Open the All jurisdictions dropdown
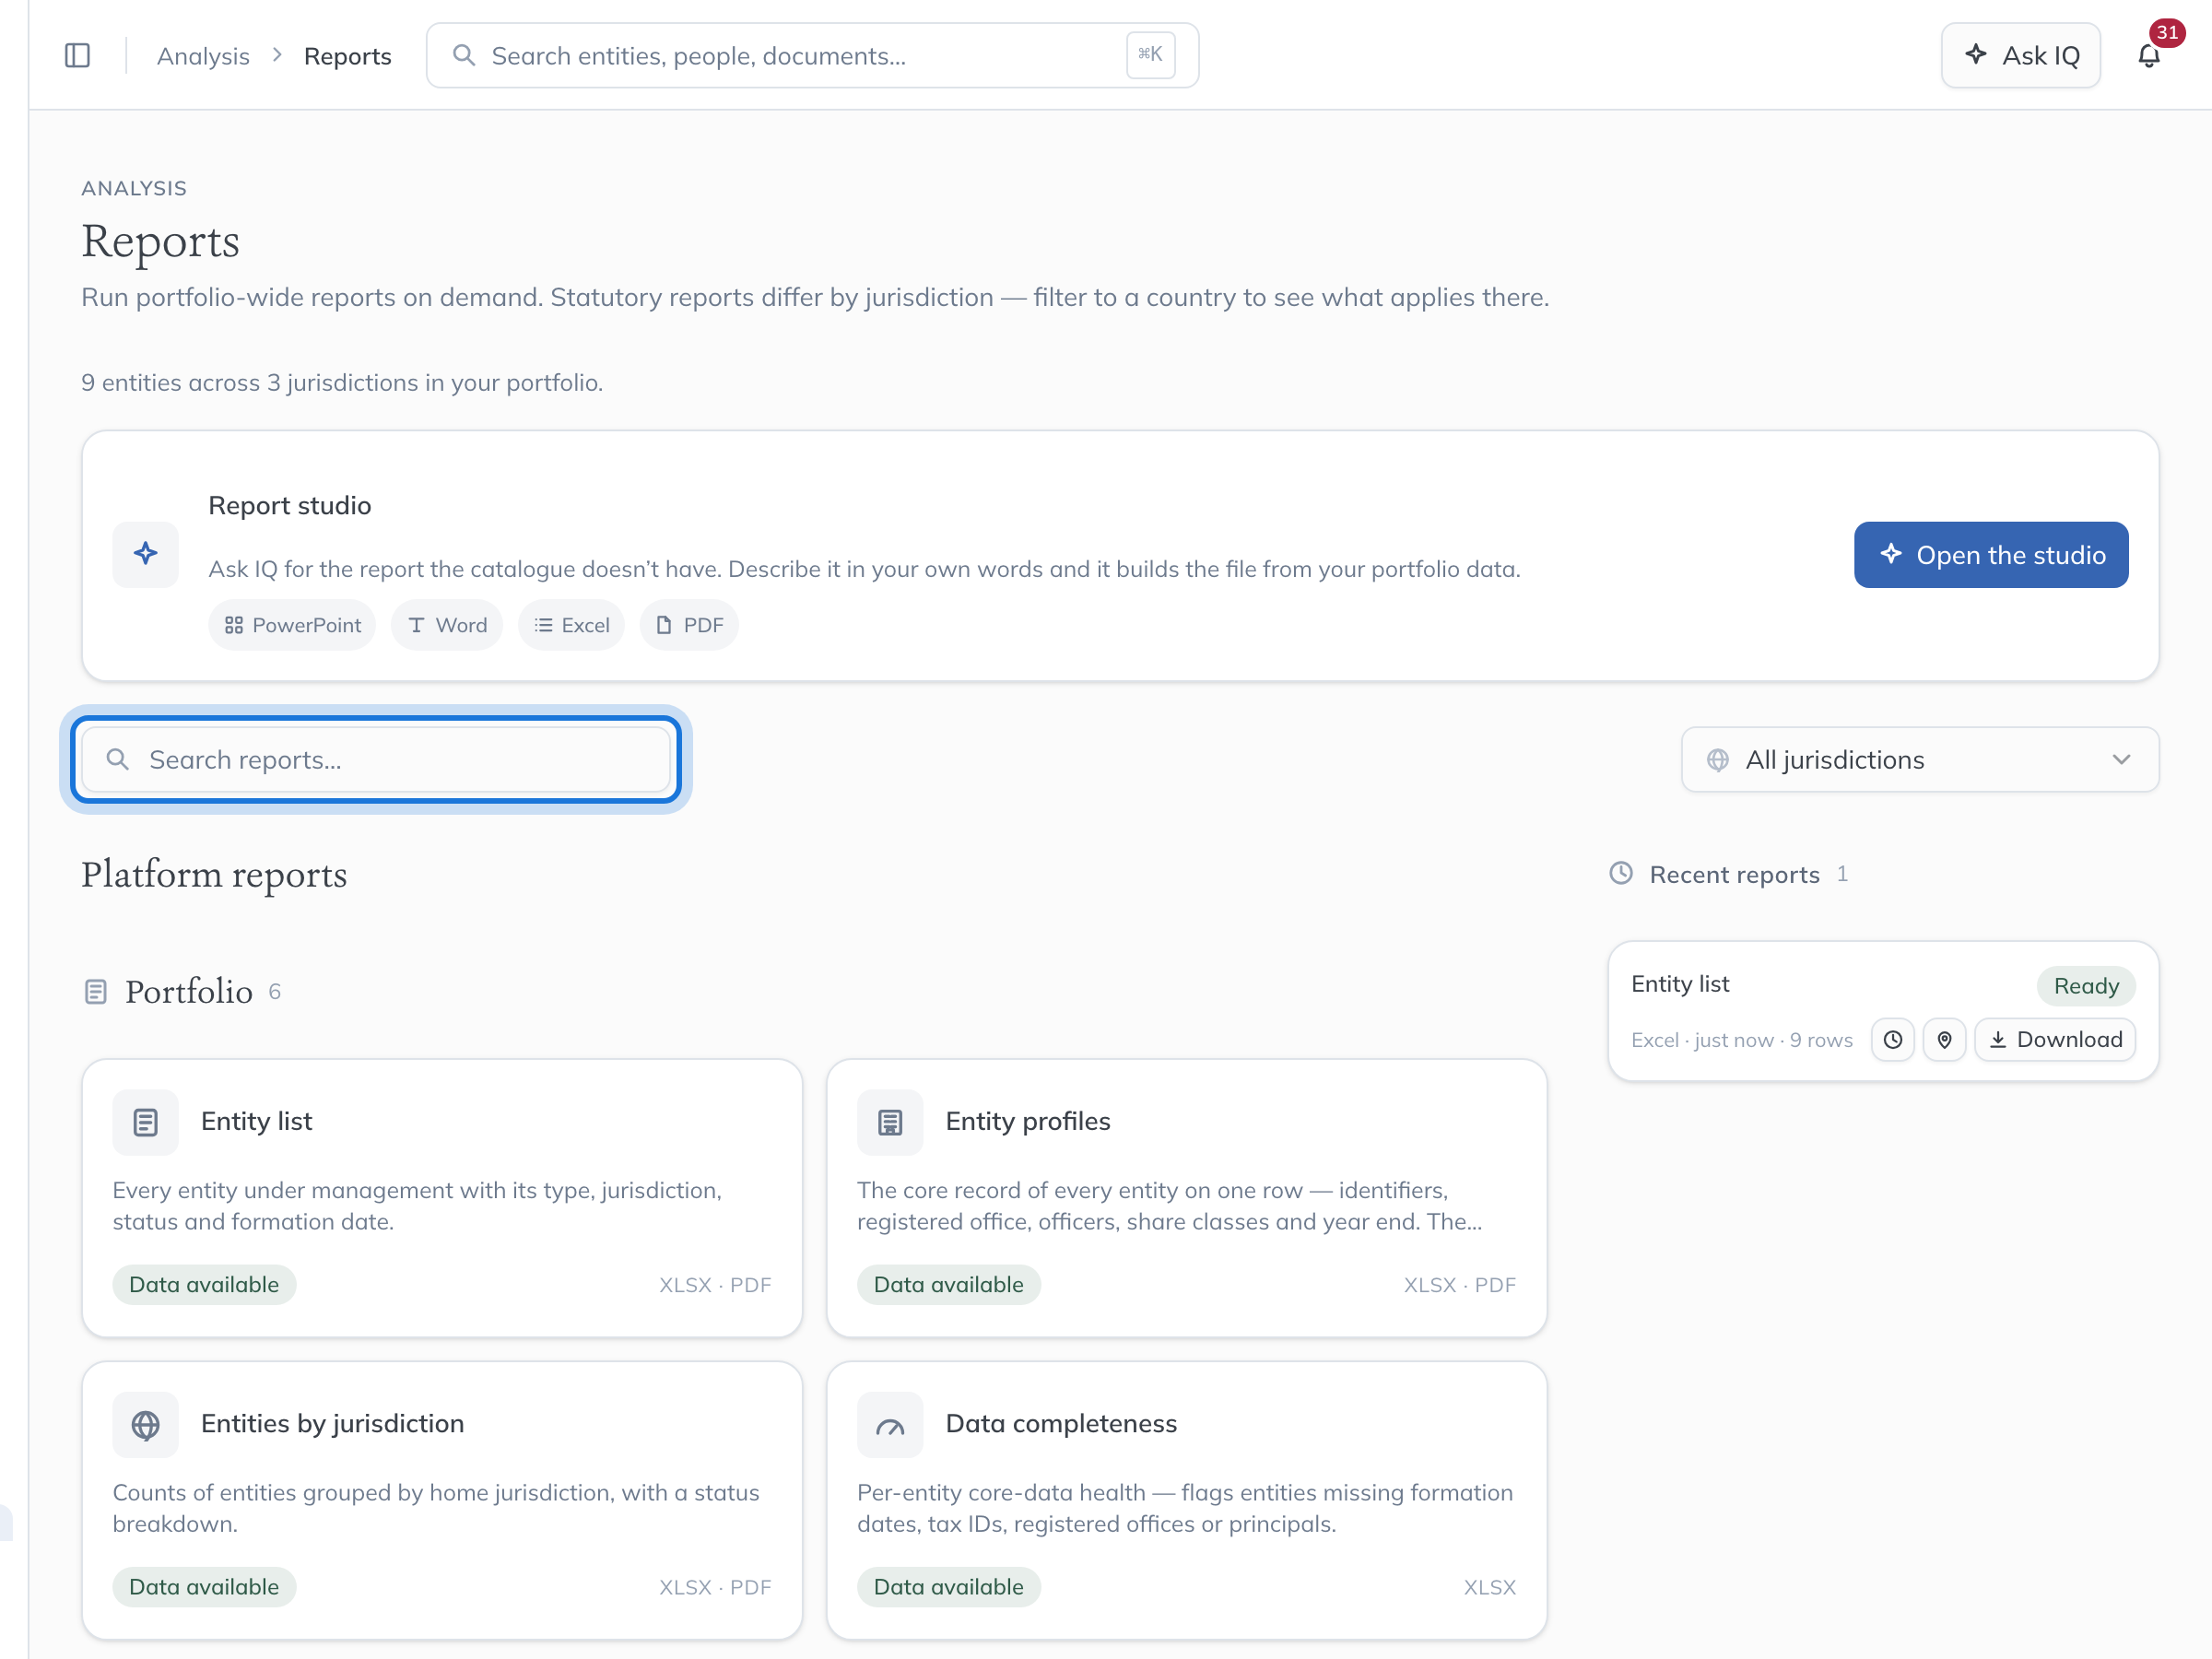This screenshot has height=1659, width=2212. (1919, 760)
